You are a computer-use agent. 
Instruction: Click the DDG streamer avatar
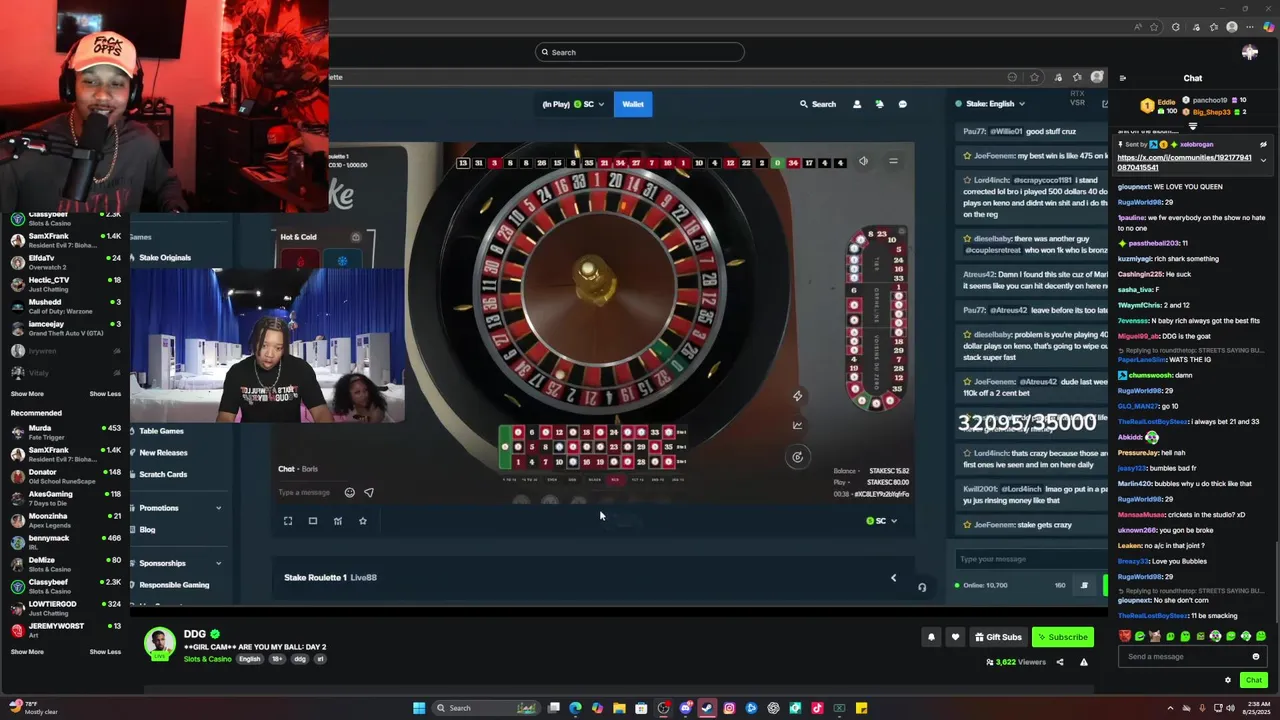pyautogui.click(x=159, y=644)
